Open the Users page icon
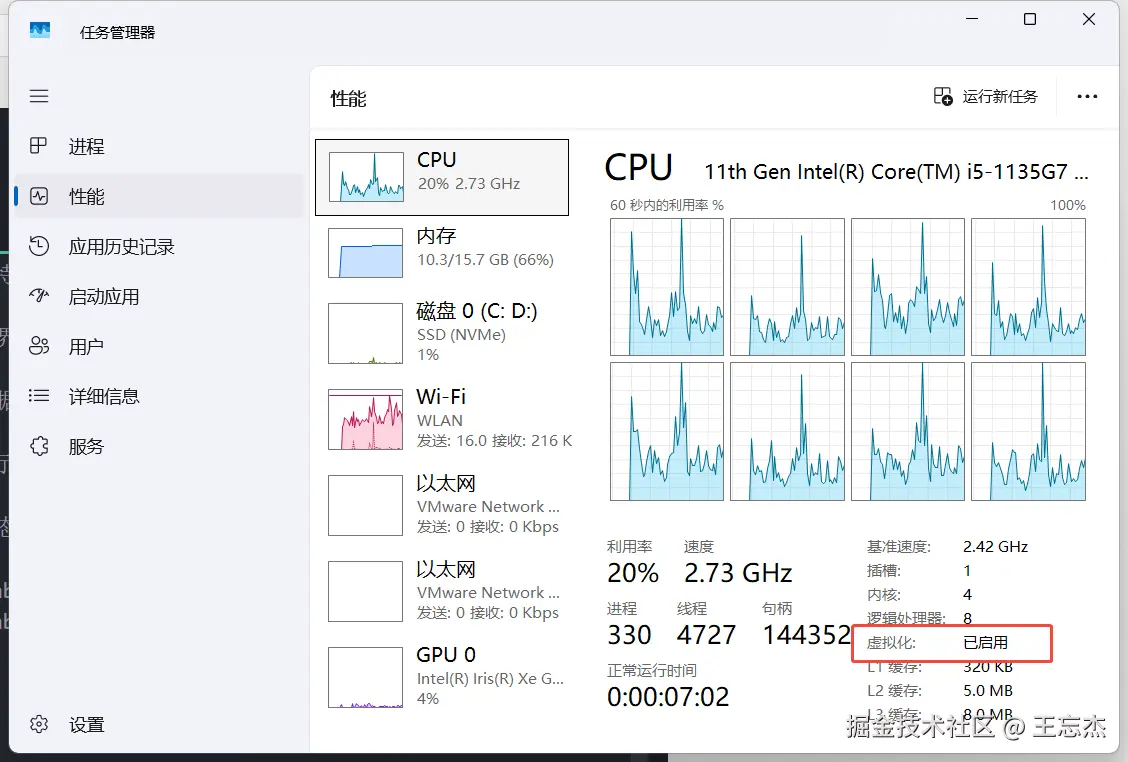This screenshot has height=762, width=1128. click(x=39, y=346)
